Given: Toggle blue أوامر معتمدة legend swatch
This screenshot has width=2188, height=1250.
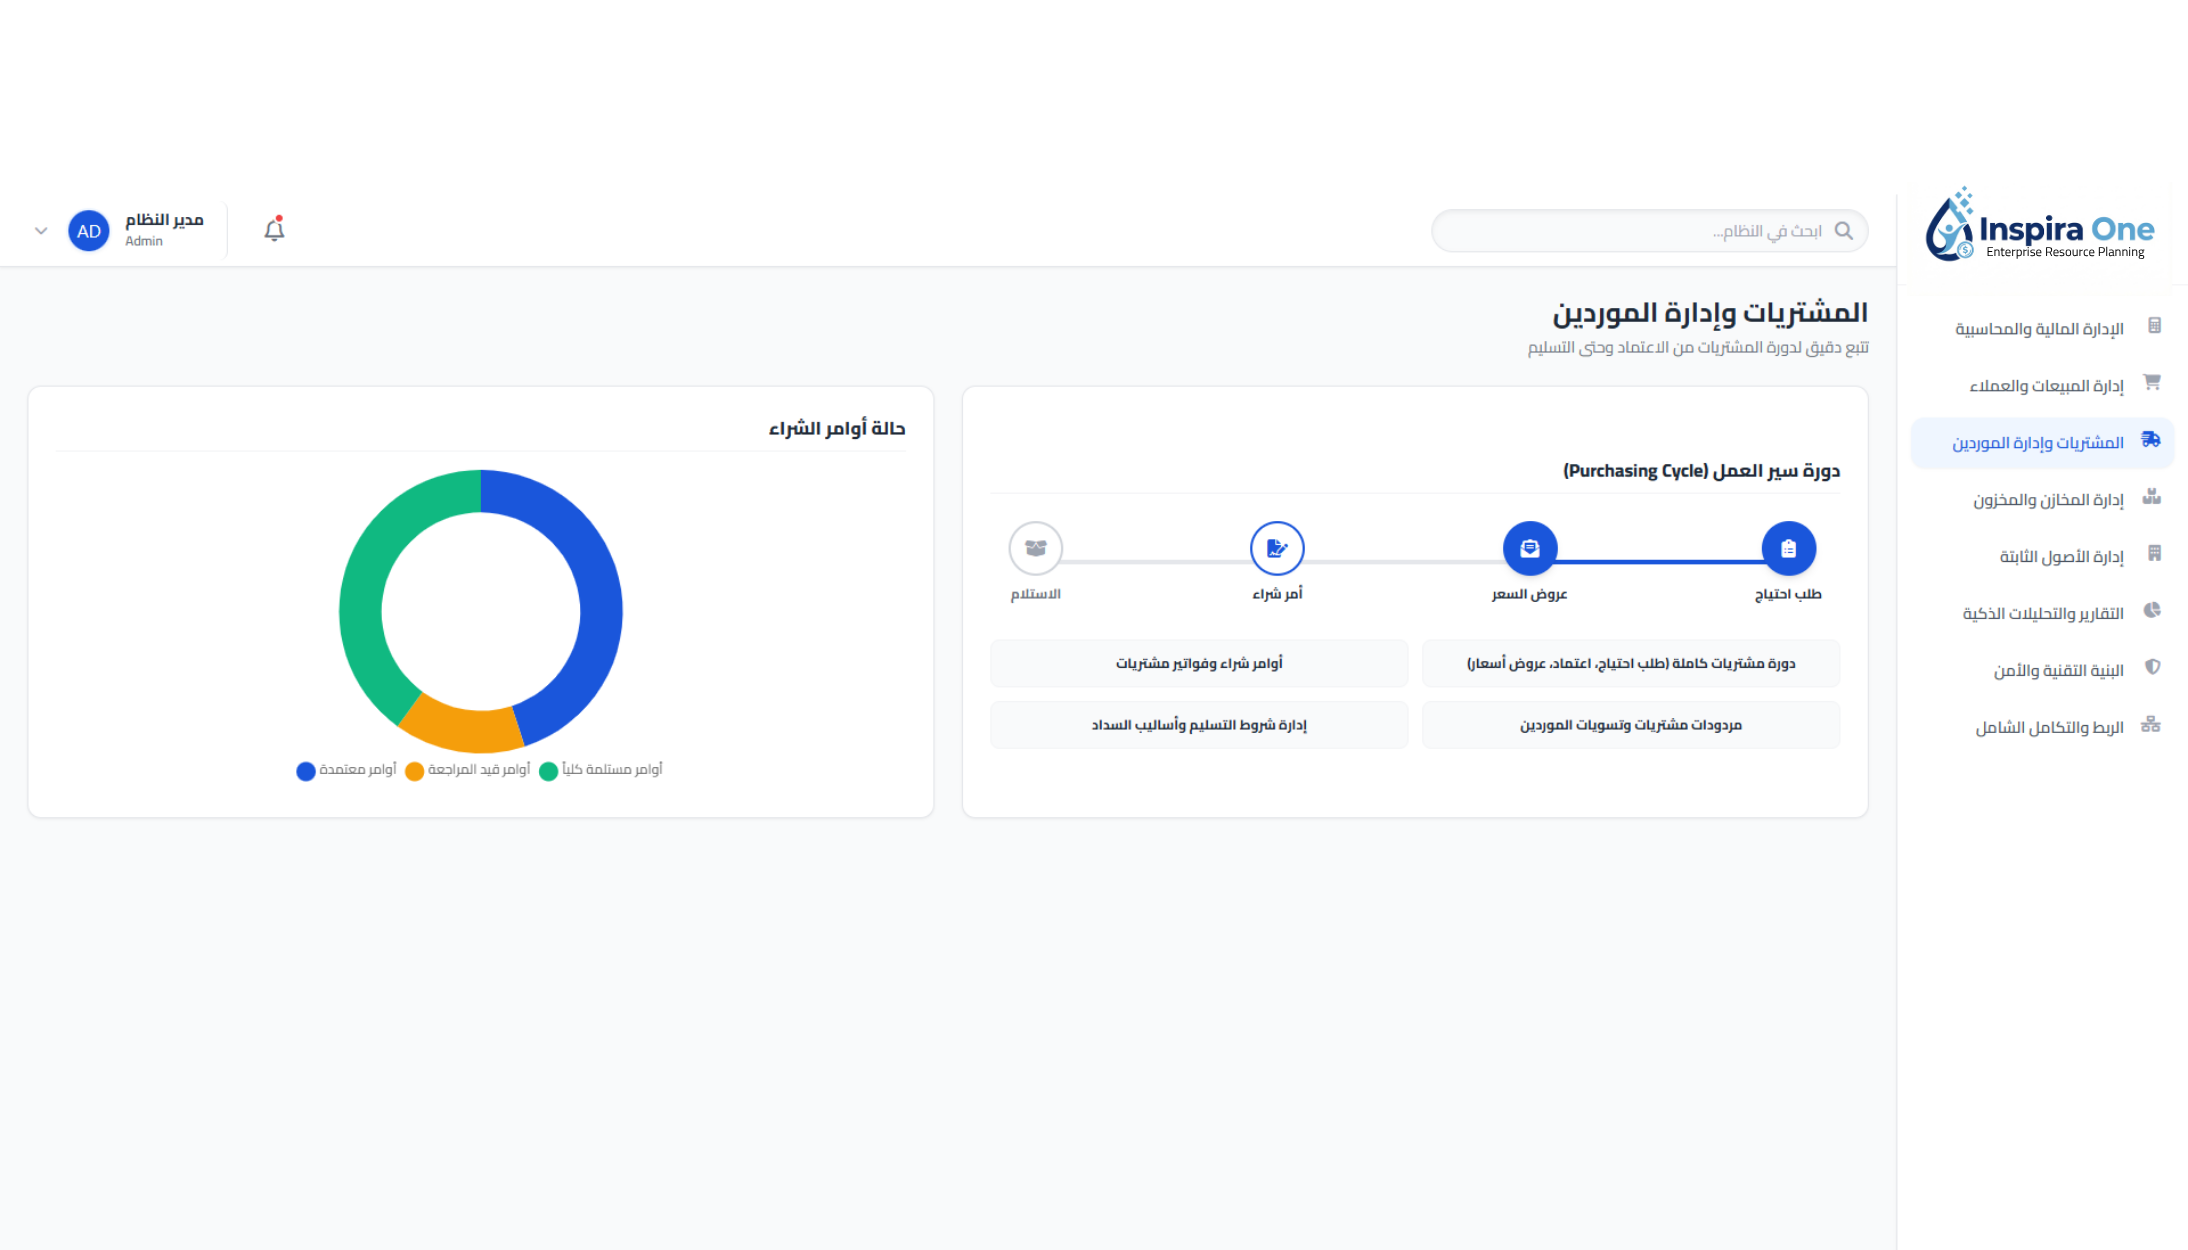Looking at the screenshot, I should pyautogui.click(x=306, y=771).
